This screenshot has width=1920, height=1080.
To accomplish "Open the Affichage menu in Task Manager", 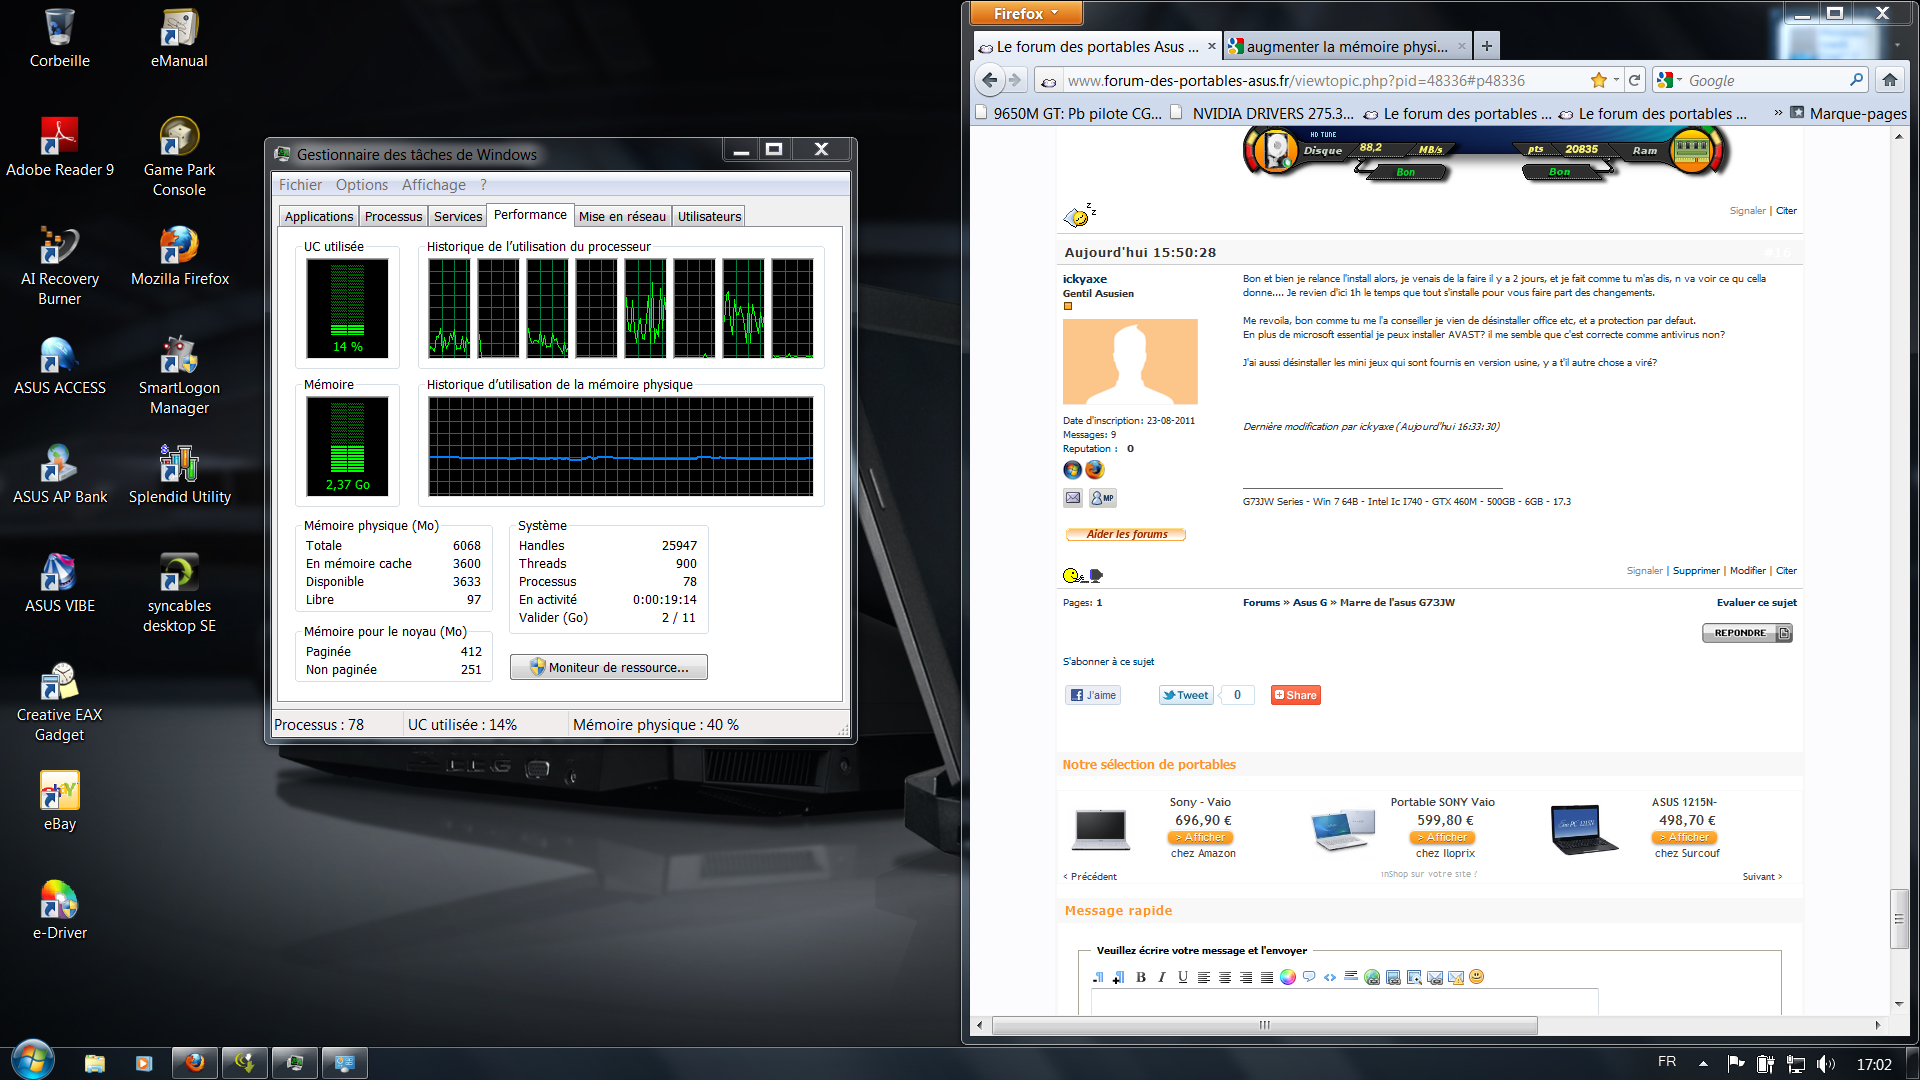I will [x=433, y=185].
